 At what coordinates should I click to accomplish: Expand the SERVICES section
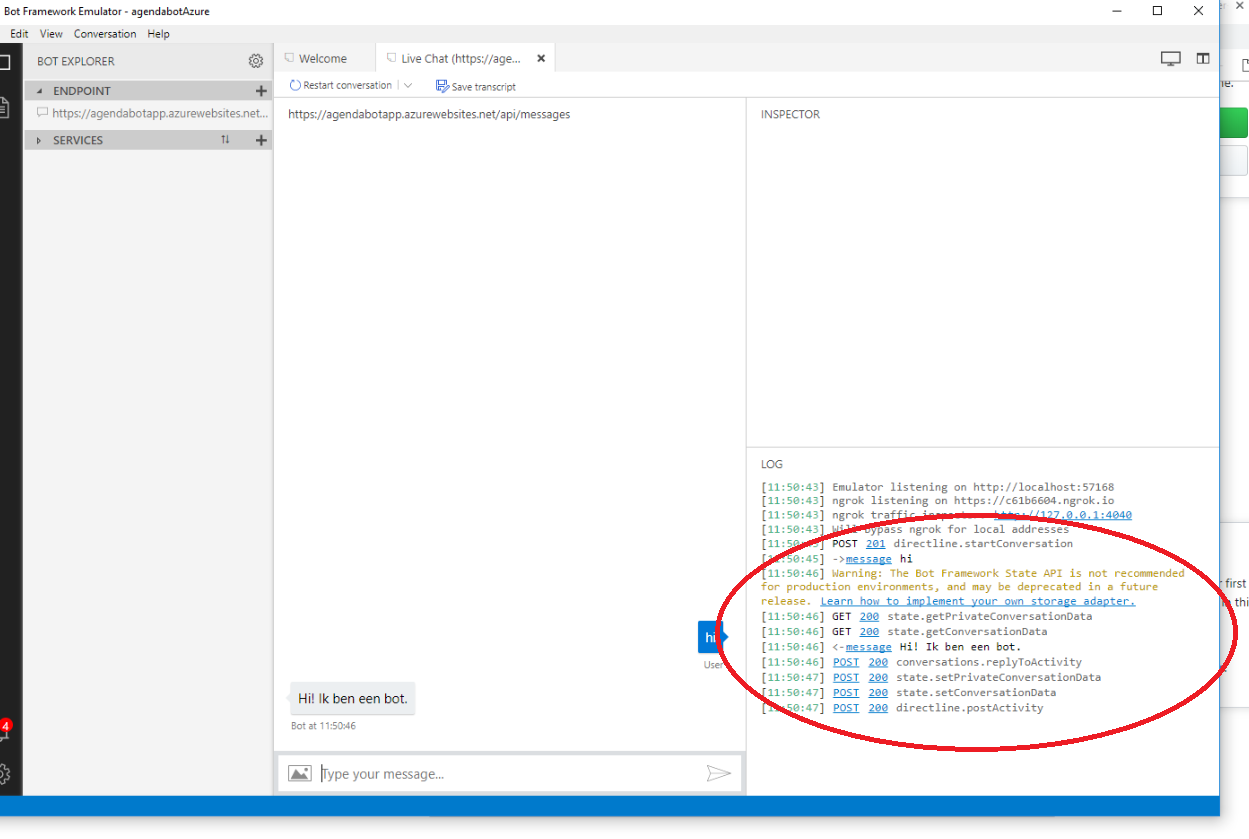(40, 140)
